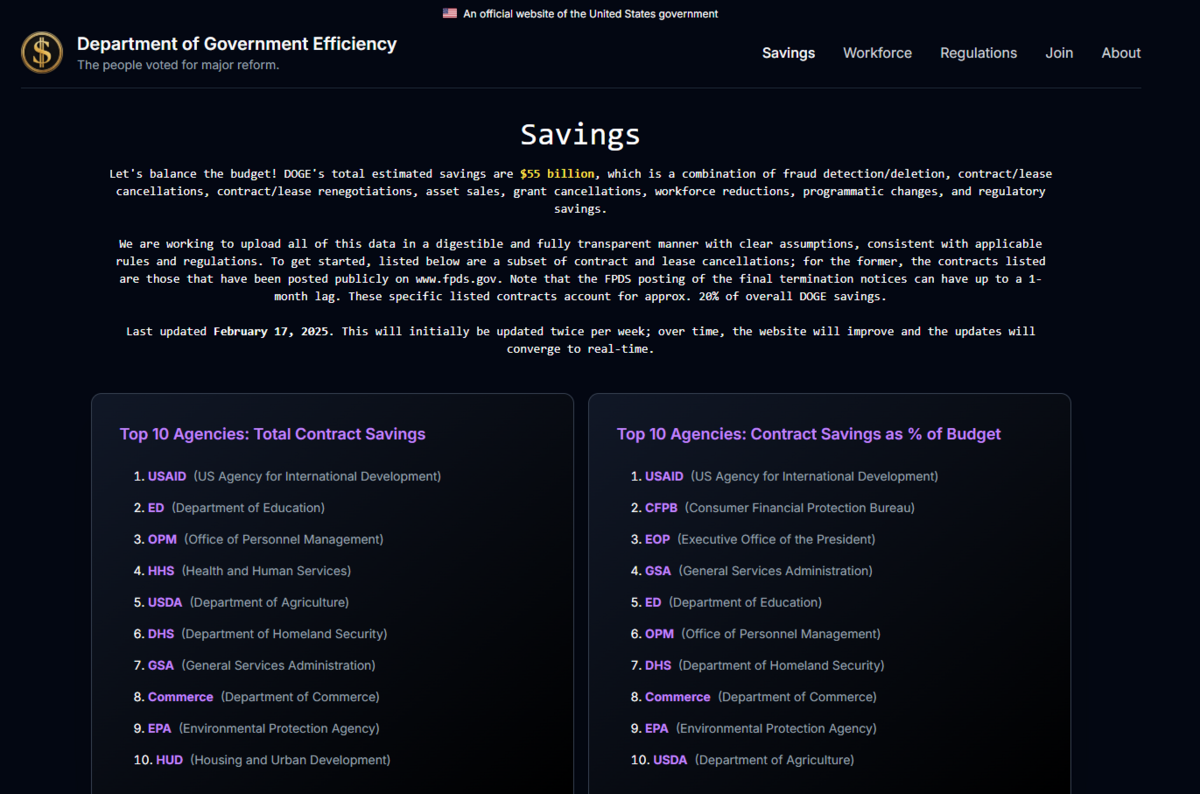Click the official US government website notice
The width and height of the screenshot is (1200, 794).
coord(590,14)
